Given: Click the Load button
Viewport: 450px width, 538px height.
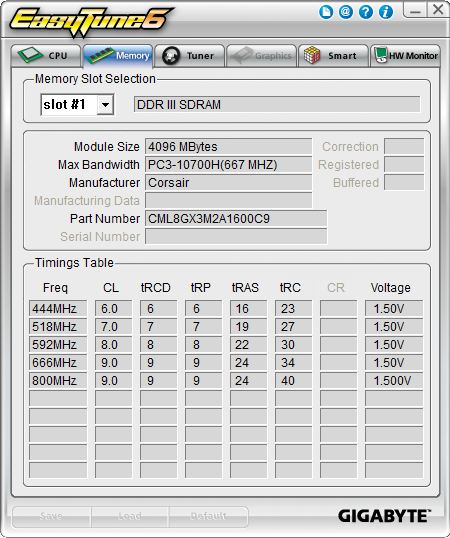Looking at the screenshot, I should click(x=130, y=516).
